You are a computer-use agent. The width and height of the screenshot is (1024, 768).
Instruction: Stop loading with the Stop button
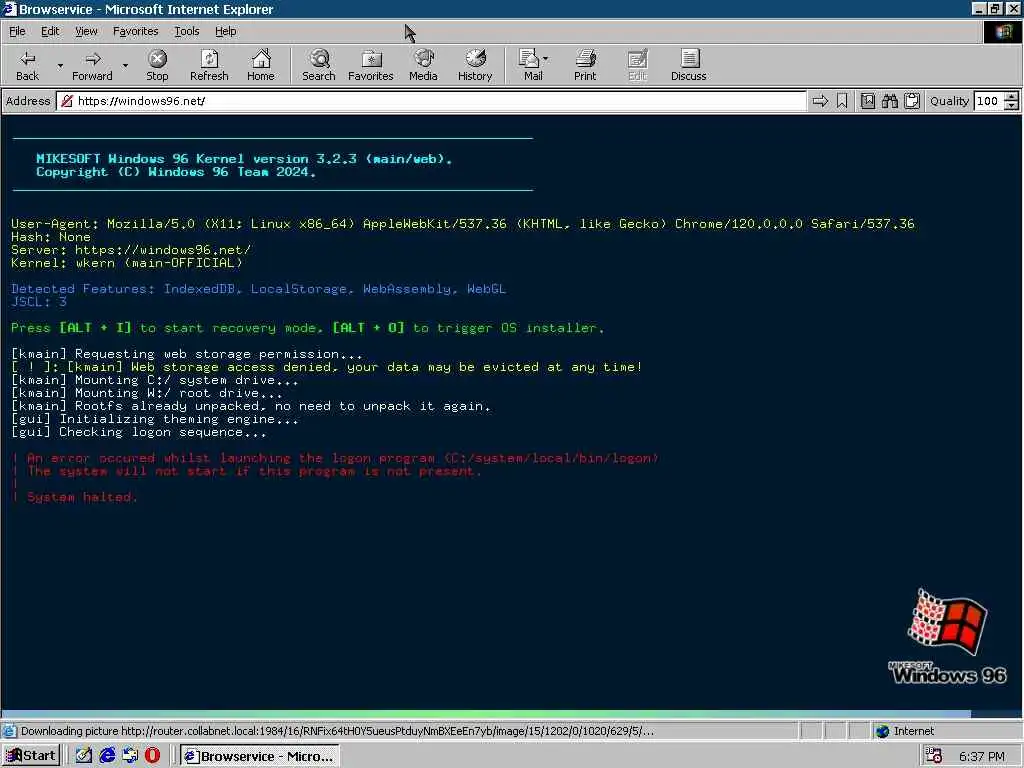pyautogui.click(x=157, y=65)
